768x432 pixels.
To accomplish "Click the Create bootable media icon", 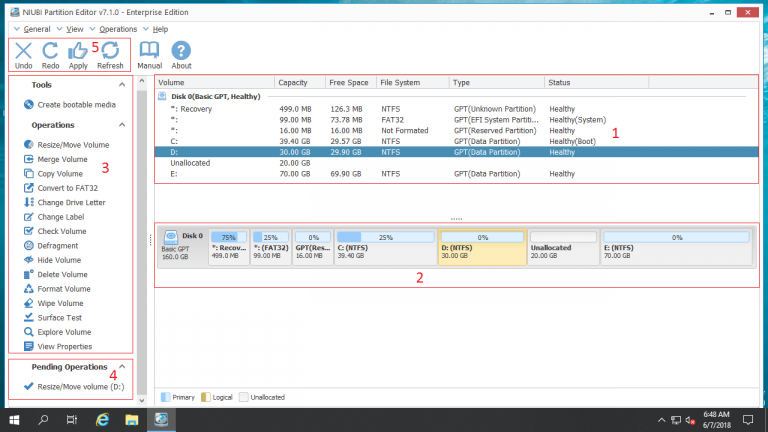I will pos(29,104).
